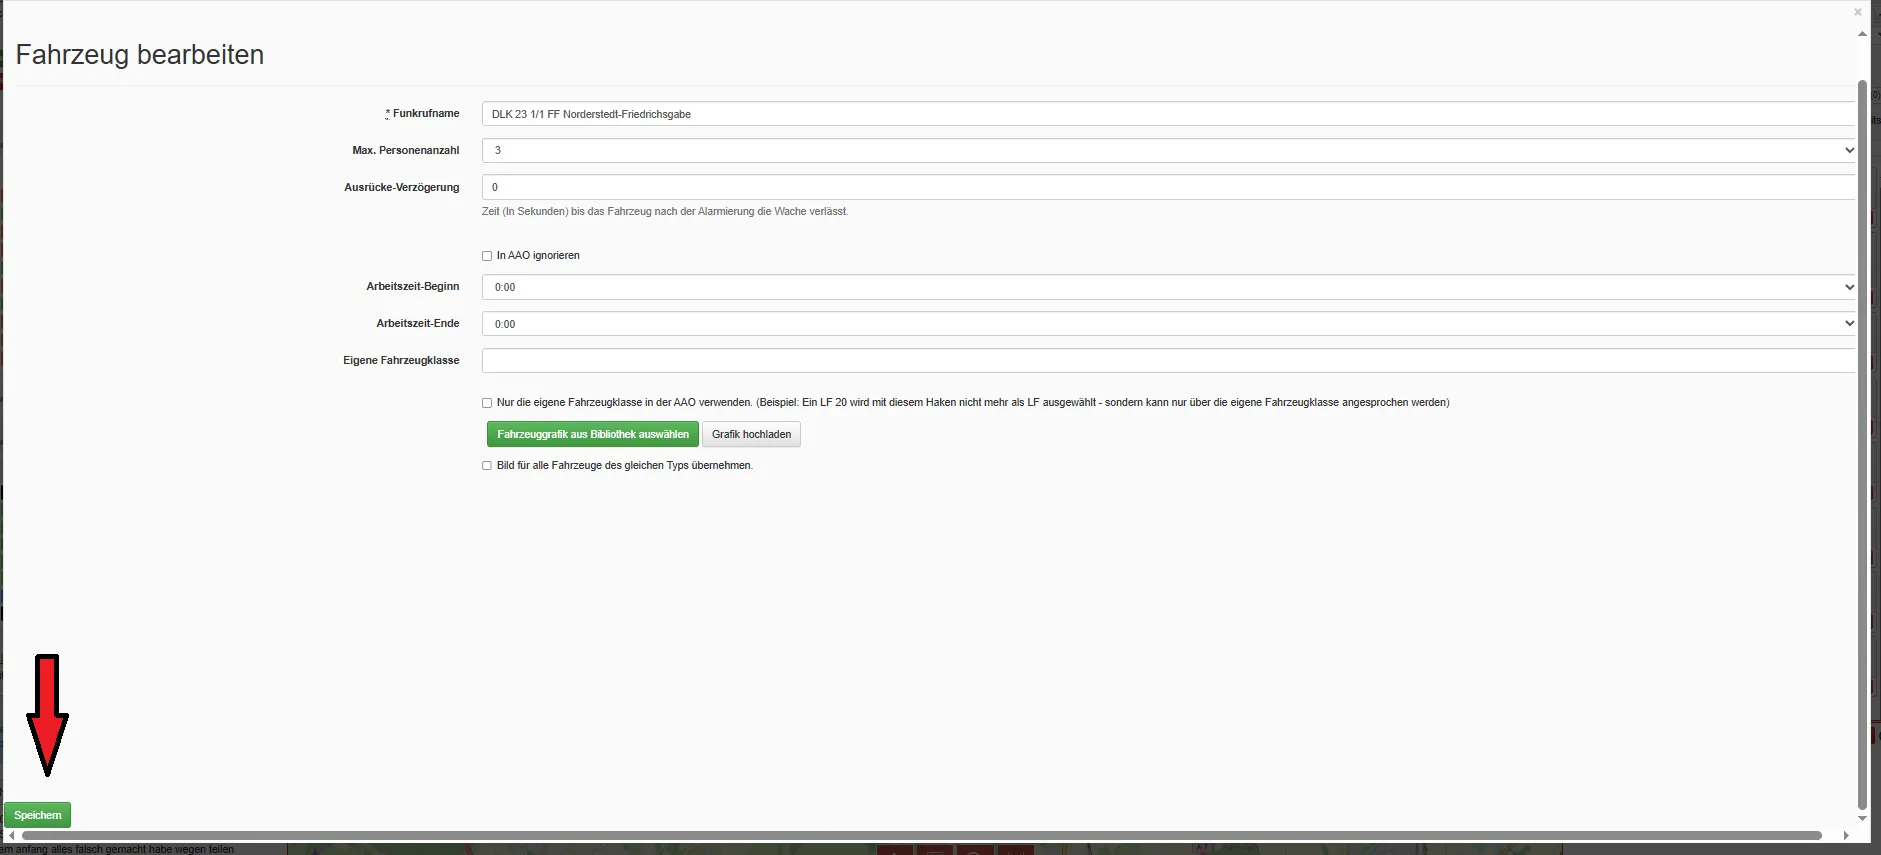Screen dimensions: 1881x855
Task: Click the vertical scrollbar down arrow
Action: pyautogui.click(x=1862, y=818)
